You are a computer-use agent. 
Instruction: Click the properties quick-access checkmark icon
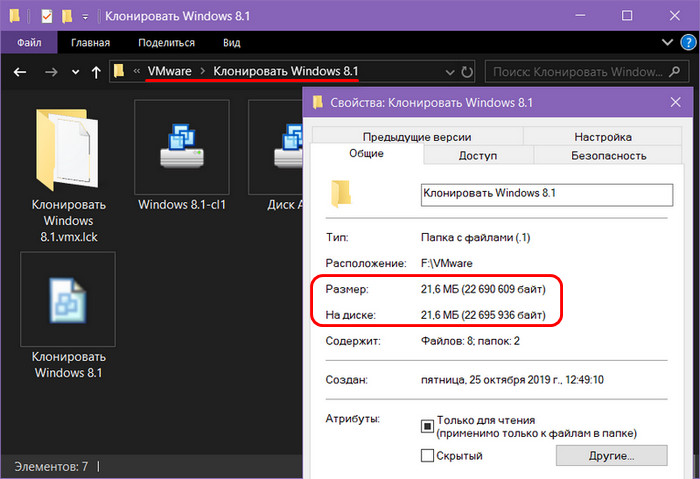46,17
